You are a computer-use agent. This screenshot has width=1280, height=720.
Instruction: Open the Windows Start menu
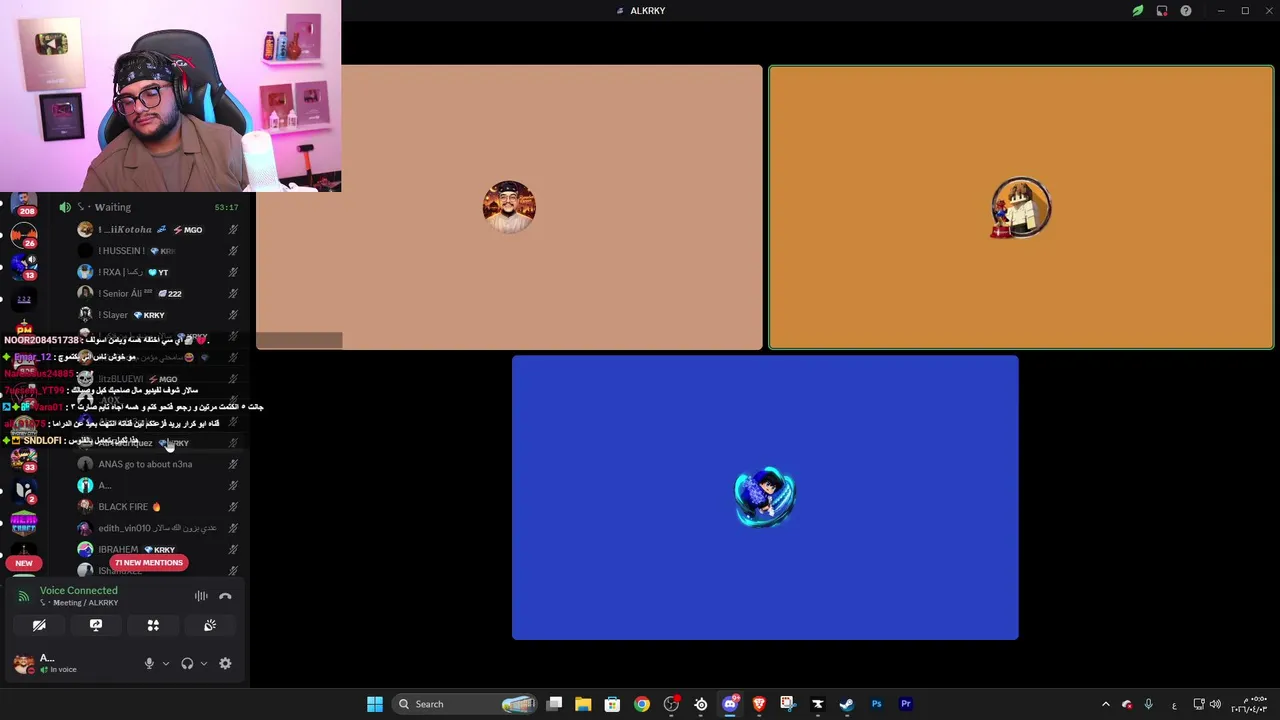pos(375,704)
